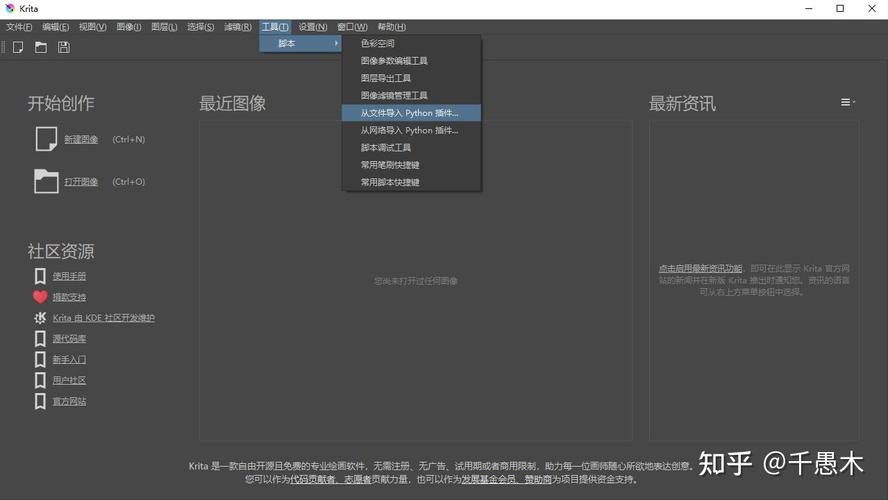Open the 新手入门 link
This screenshot has height=500, width=888.
point(69,360)
